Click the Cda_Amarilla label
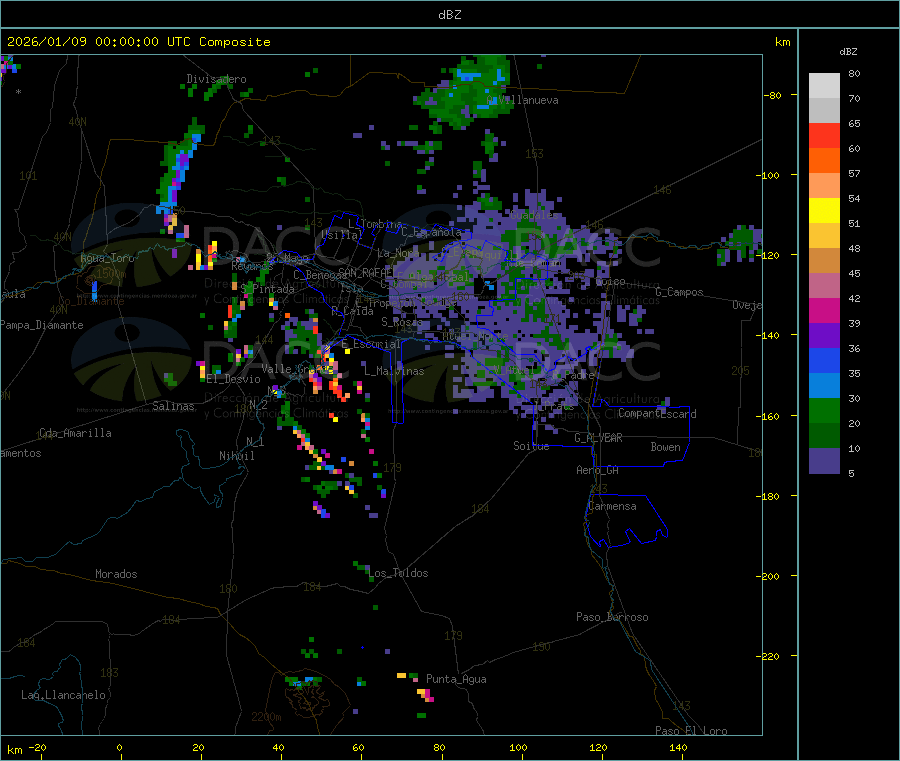Screen dimensions: 900x761 click(75, 433)
